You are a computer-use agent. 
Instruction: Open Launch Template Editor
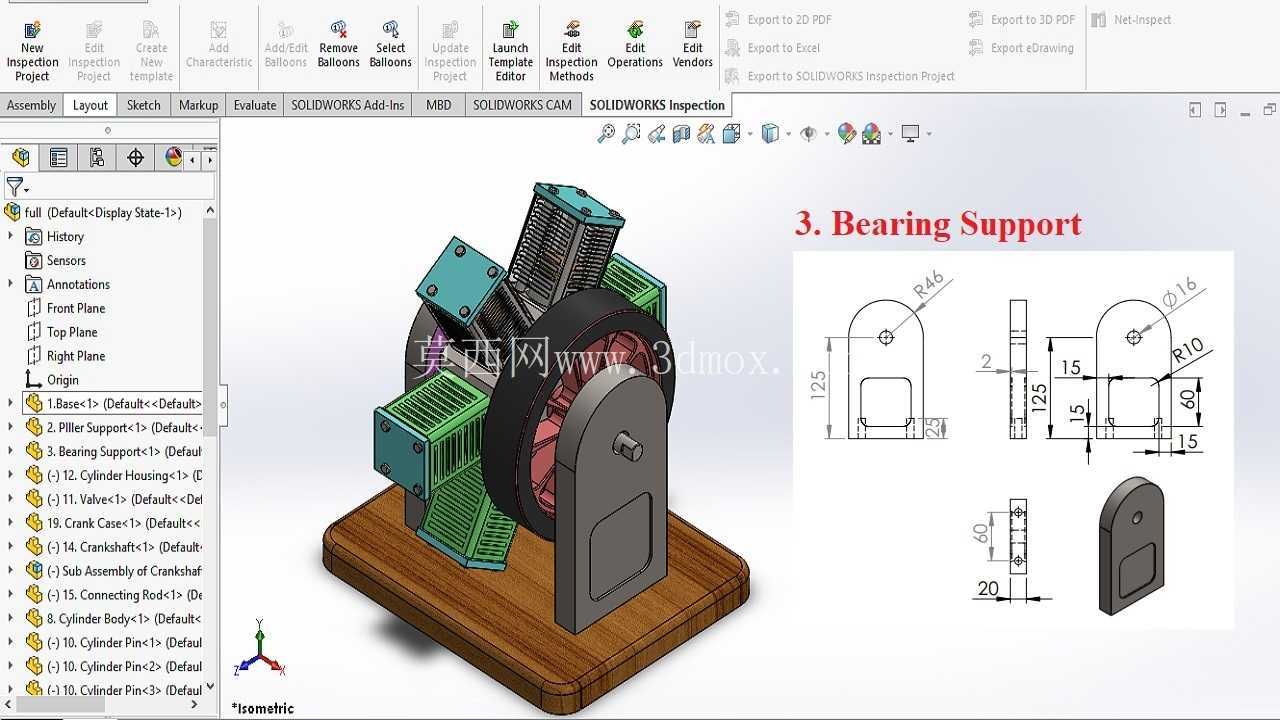tap(511, 50)
